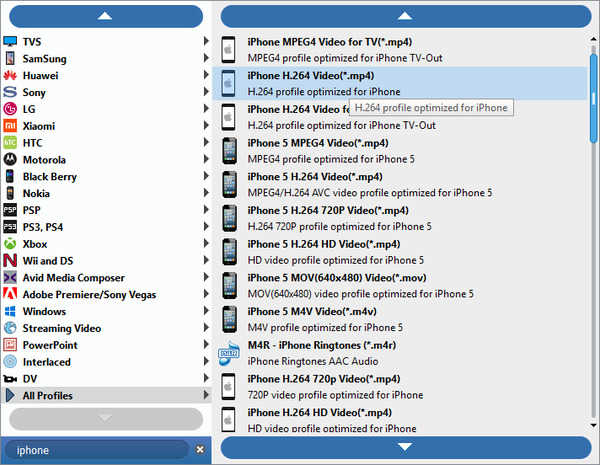The width and height of the screenshot is (600, 465).
Task: Click the Huawei logo icon
Action: (10, 75)
